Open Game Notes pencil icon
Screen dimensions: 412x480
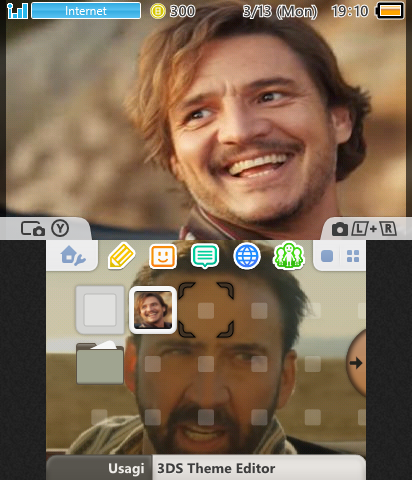tap(121, 256)
